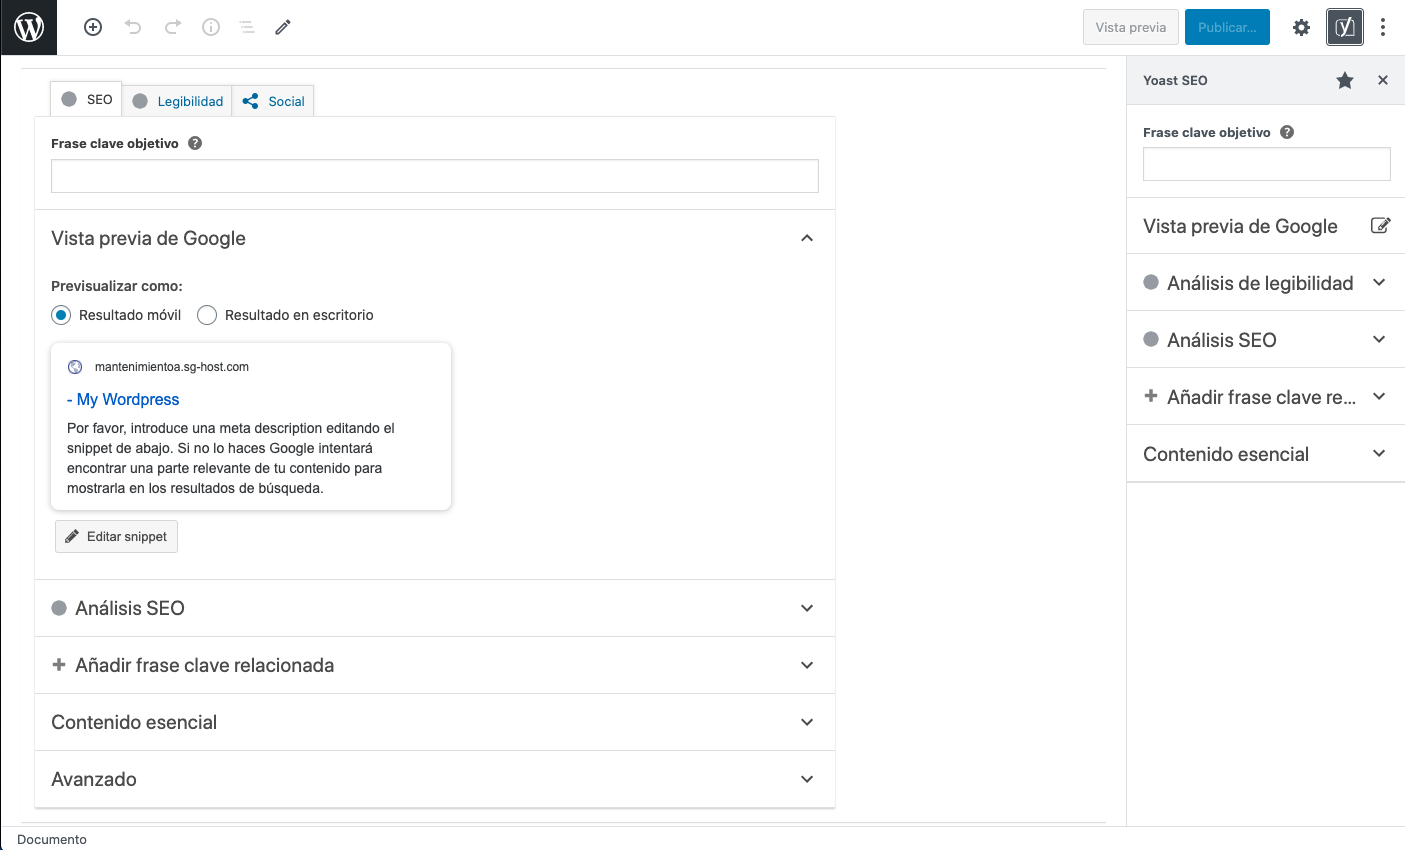Expand Contenido esencial in the main panel

click(x=807, y=722)
